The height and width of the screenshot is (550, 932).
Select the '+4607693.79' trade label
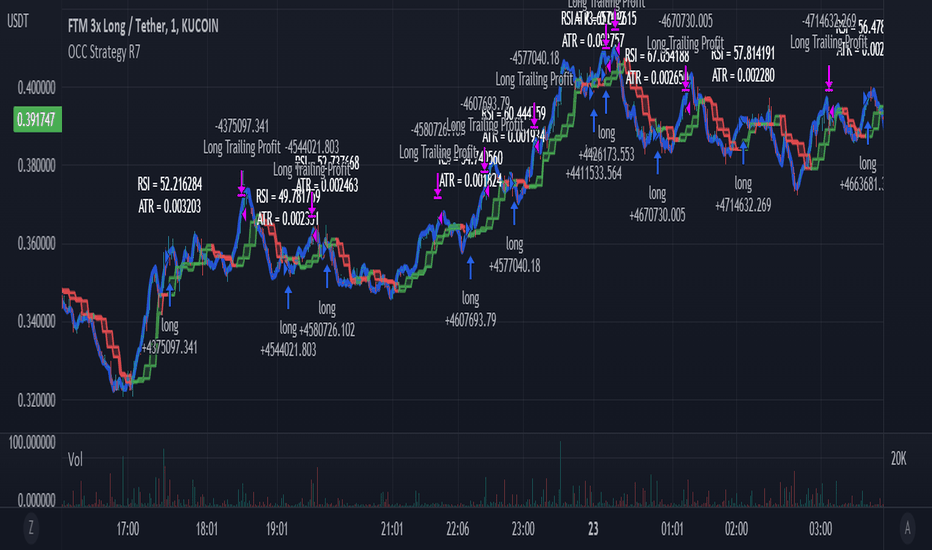point(470,320)
